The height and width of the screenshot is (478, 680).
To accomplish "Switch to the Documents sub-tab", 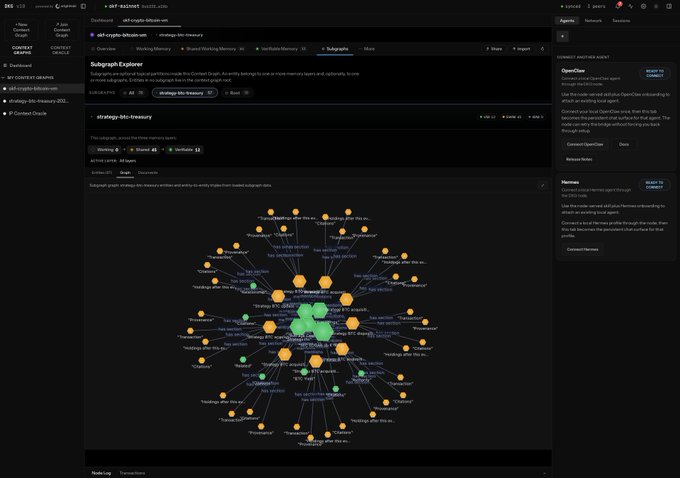I will coord(148,173).
